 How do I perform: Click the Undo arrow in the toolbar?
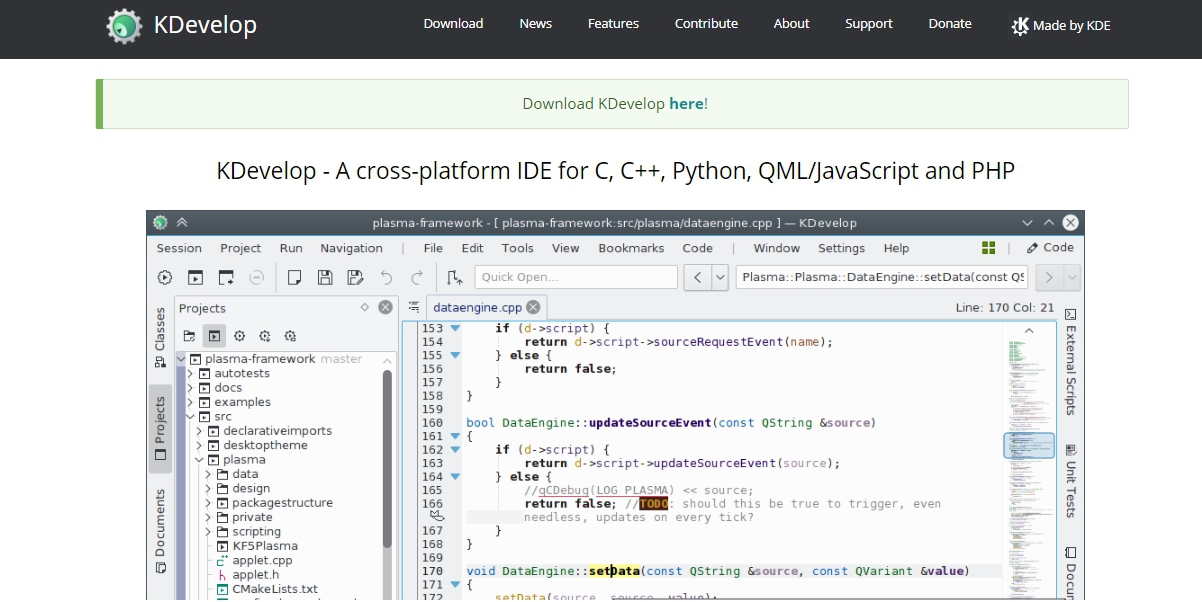click(387, 278)
